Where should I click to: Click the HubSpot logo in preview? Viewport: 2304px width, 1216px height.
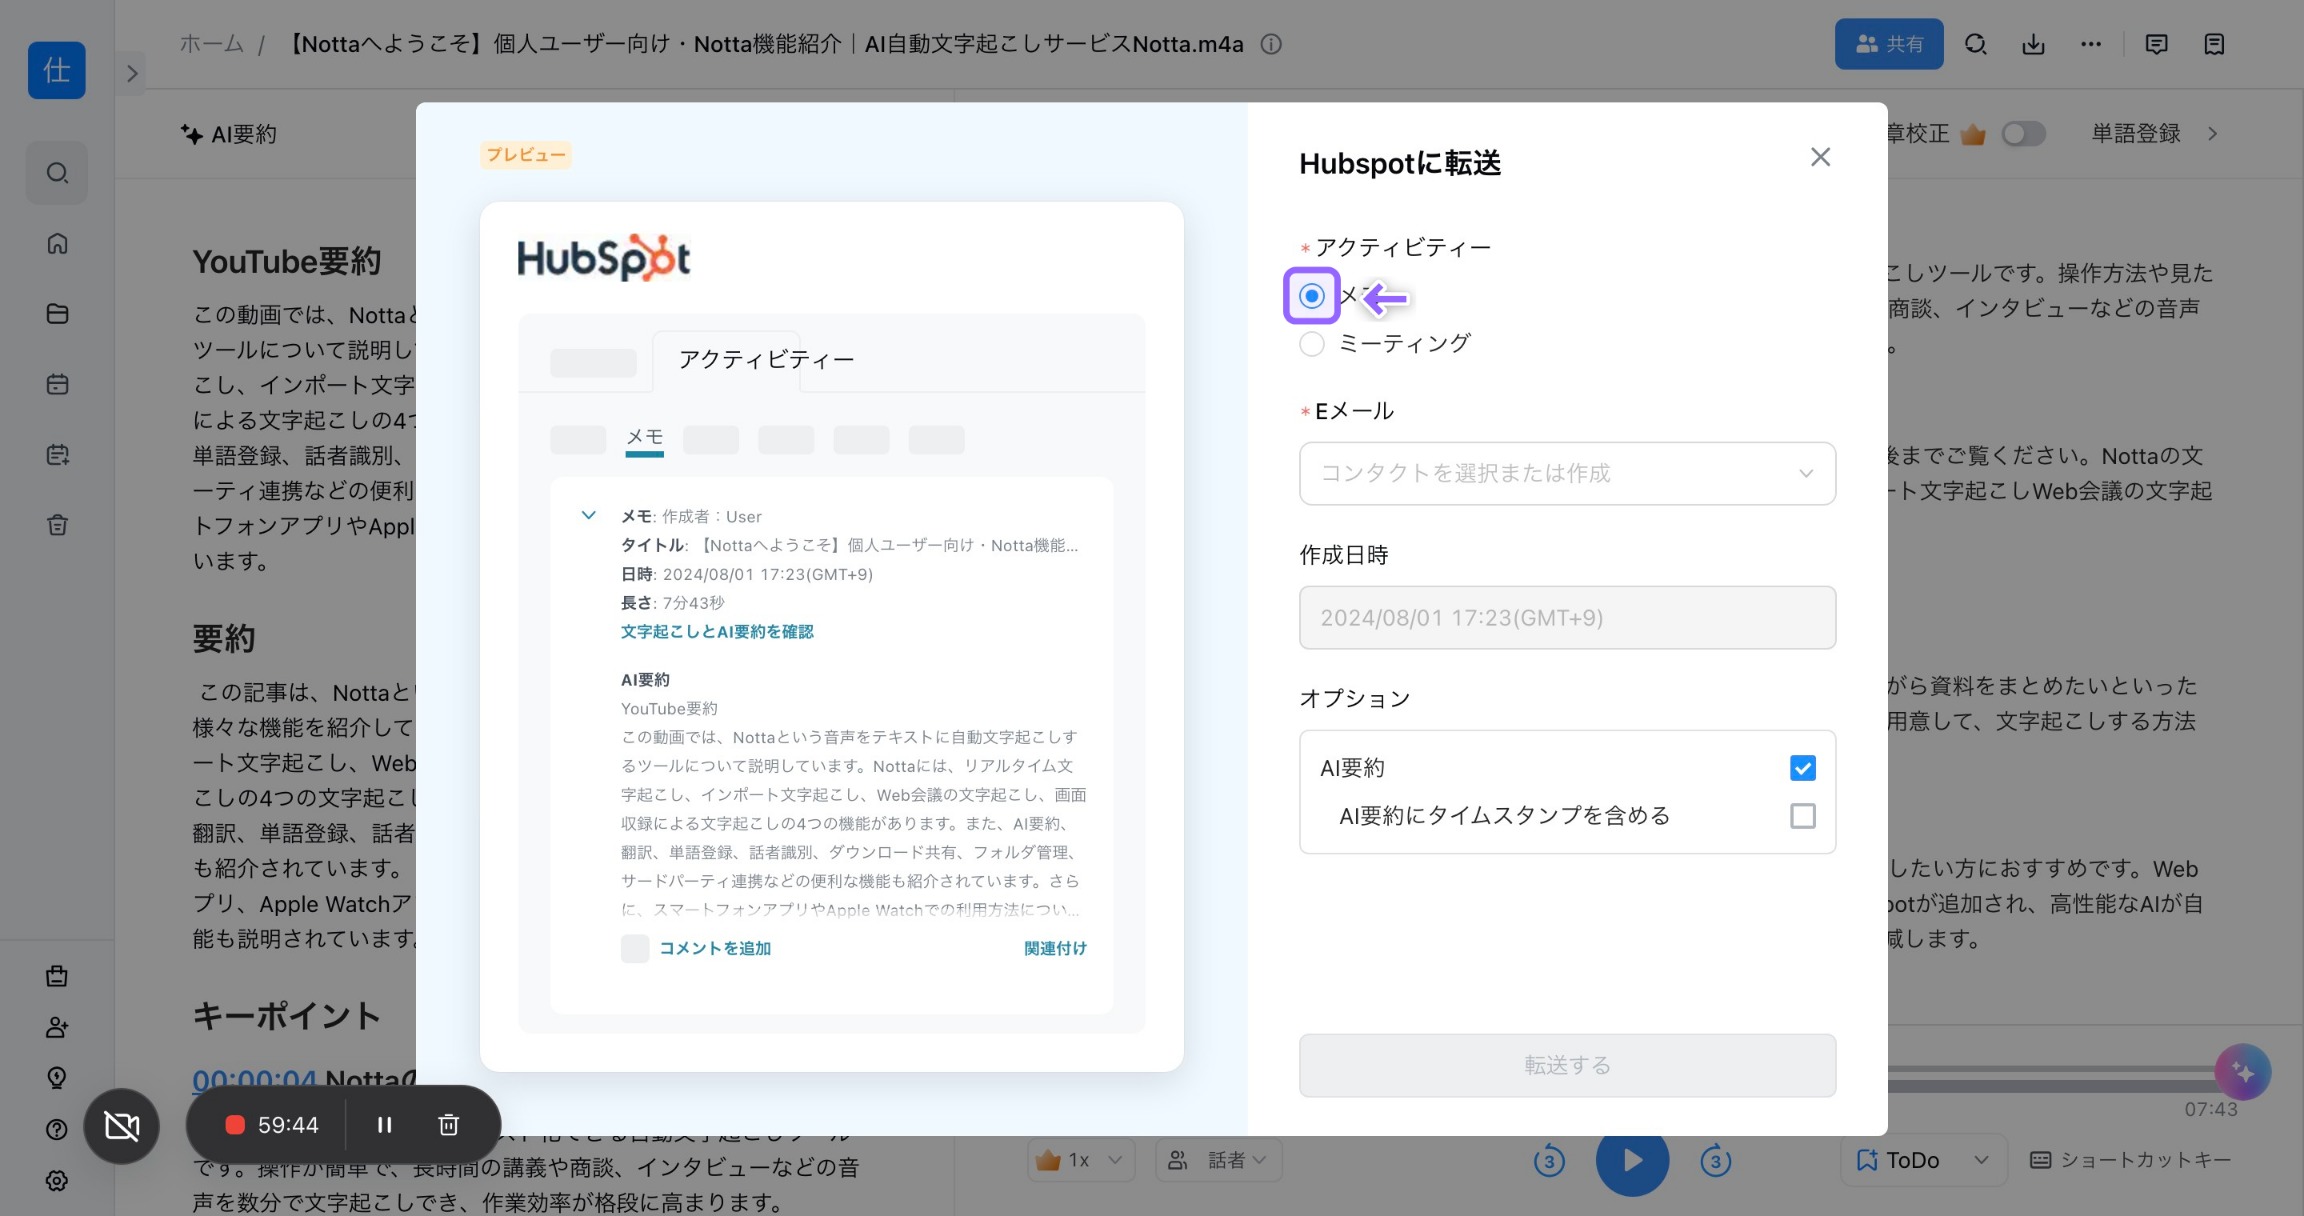point(603,258)
